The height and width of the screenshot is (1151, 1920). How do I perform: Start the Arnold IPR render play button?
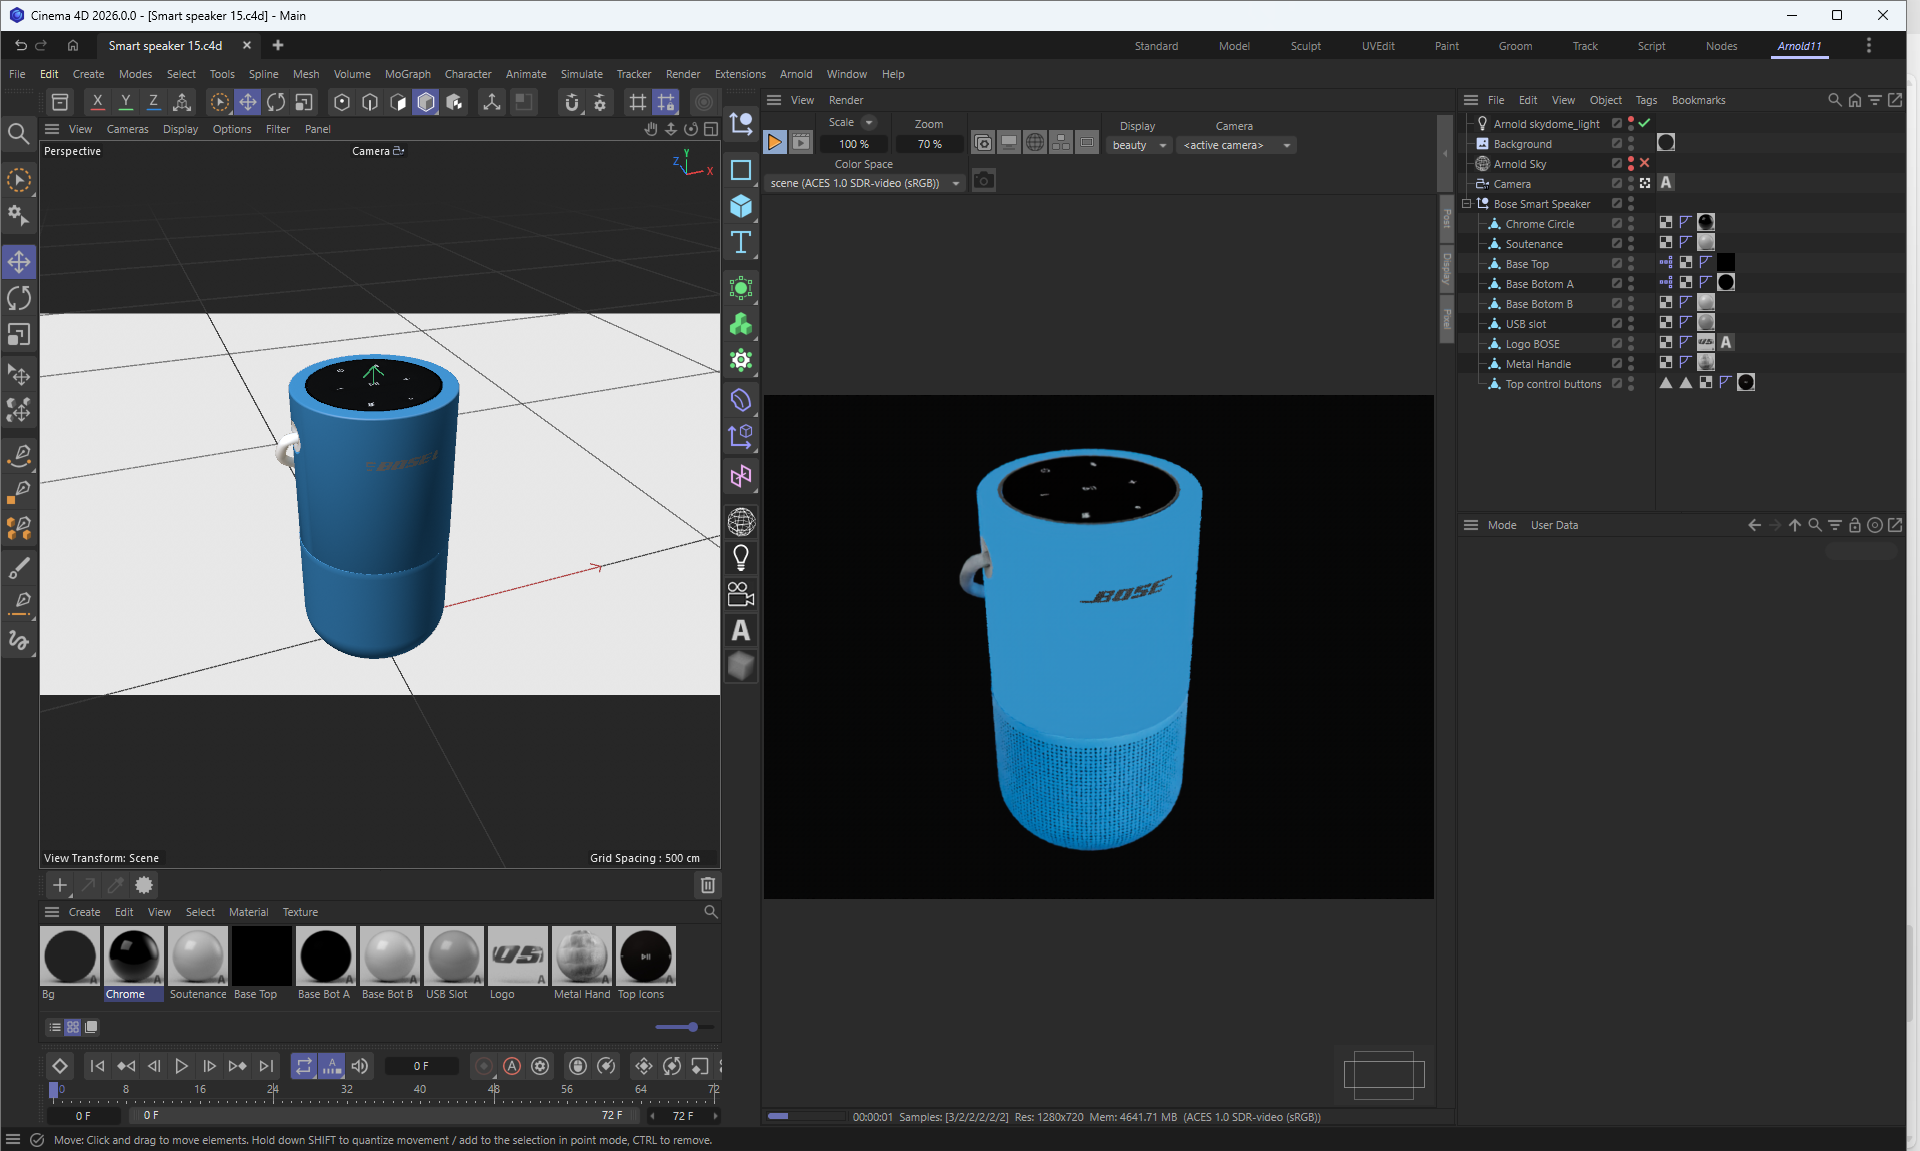point(775,143)
